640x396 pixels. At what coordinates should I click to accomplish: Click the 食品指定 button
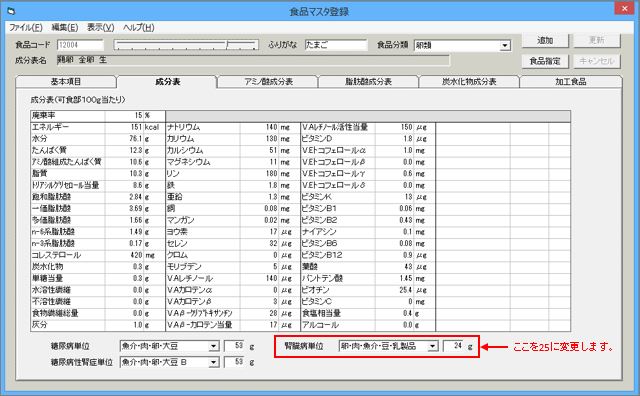tap(544, 61)
